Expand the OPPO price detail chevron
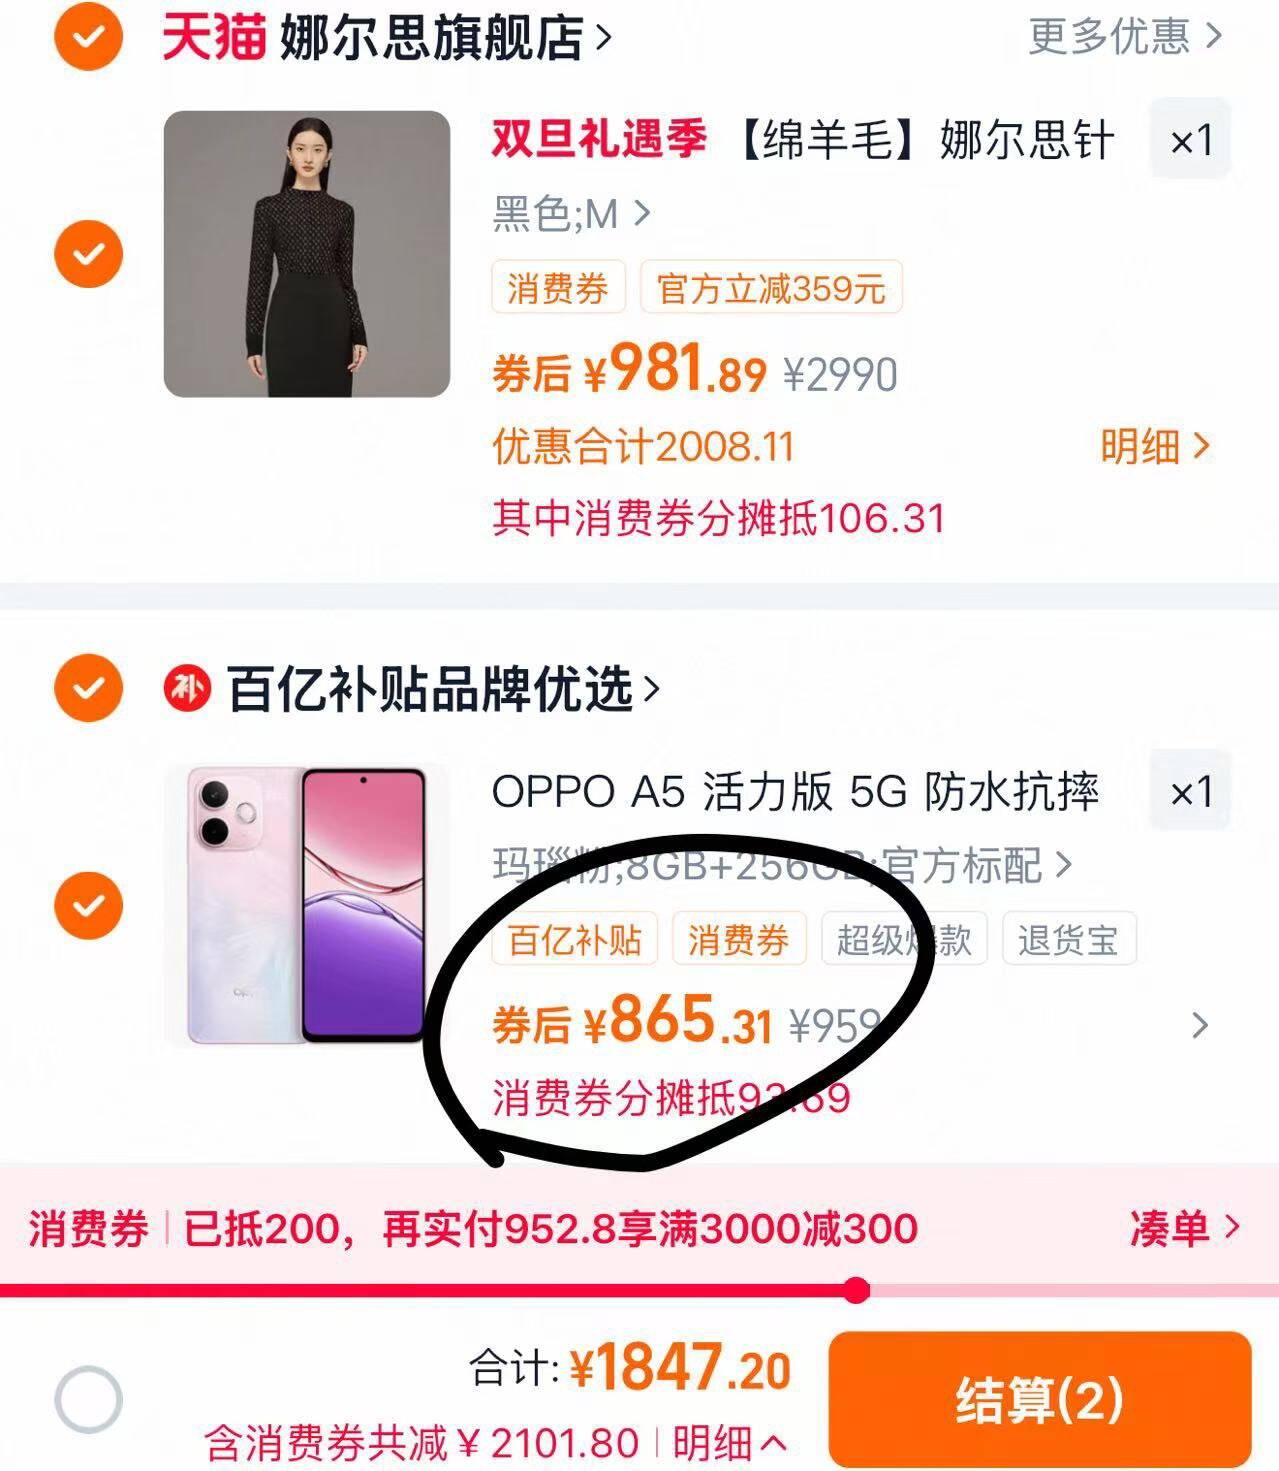Image resolution: width=1279 pixels, height=1471 pixels. [x=1200, y=1025]
